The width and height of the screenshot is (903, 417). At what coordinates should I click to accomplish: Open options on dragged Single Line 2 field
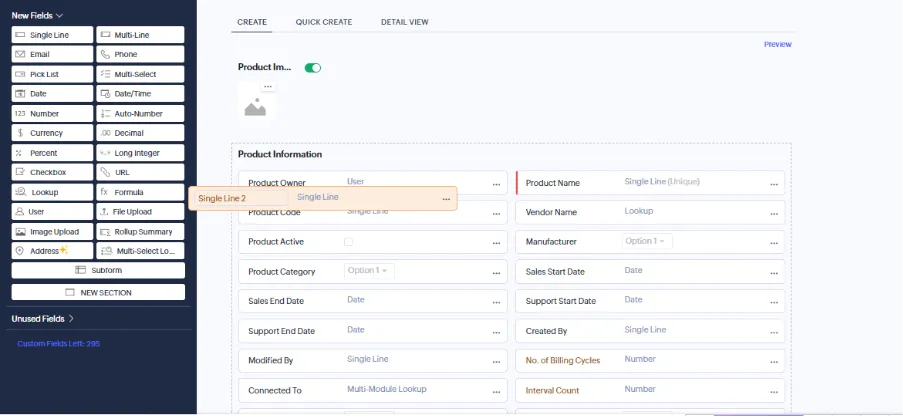(446, 199)
